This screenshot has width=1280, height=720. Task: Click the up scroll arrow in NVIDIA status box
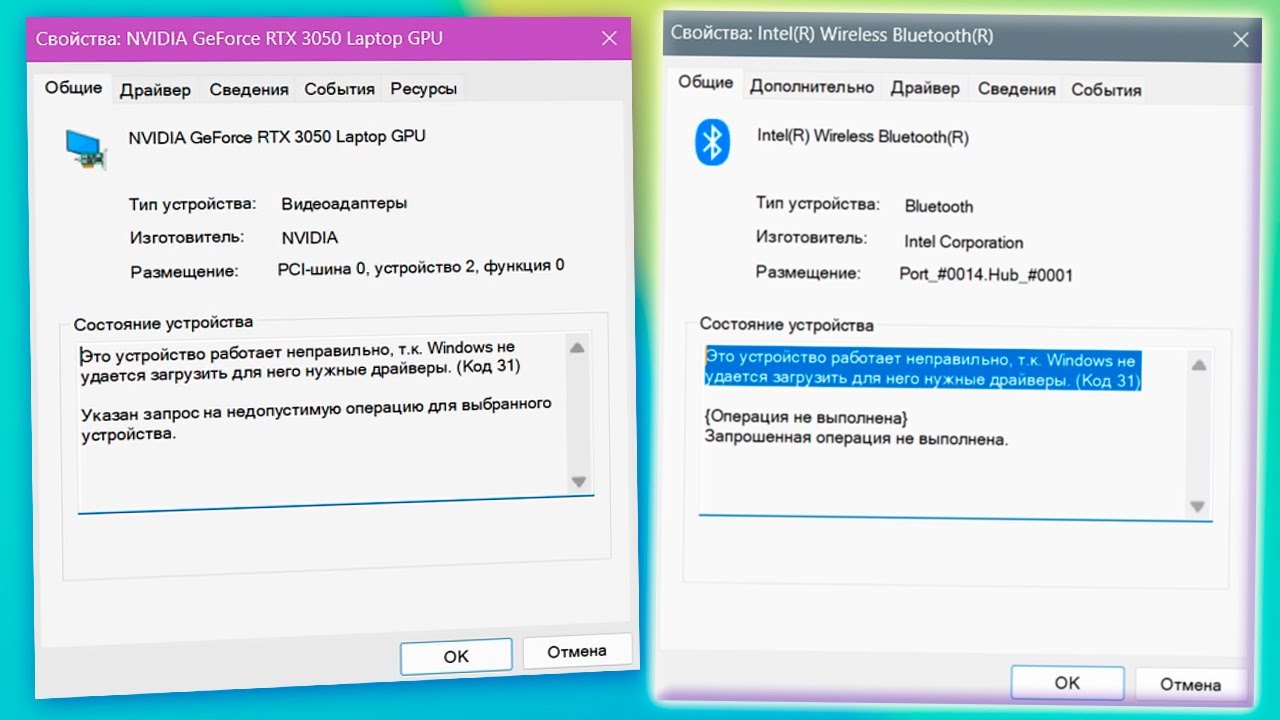coord(577,348)
